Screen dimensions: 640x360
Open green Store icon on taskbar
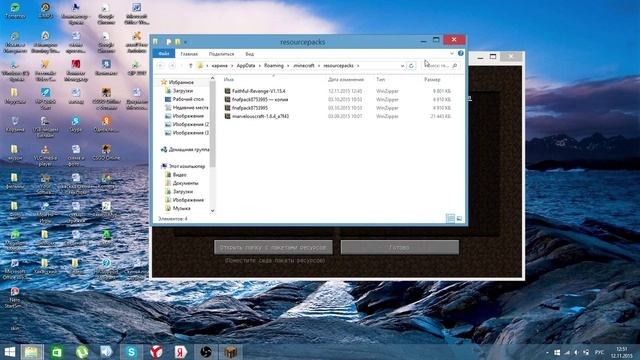[57, 352]
